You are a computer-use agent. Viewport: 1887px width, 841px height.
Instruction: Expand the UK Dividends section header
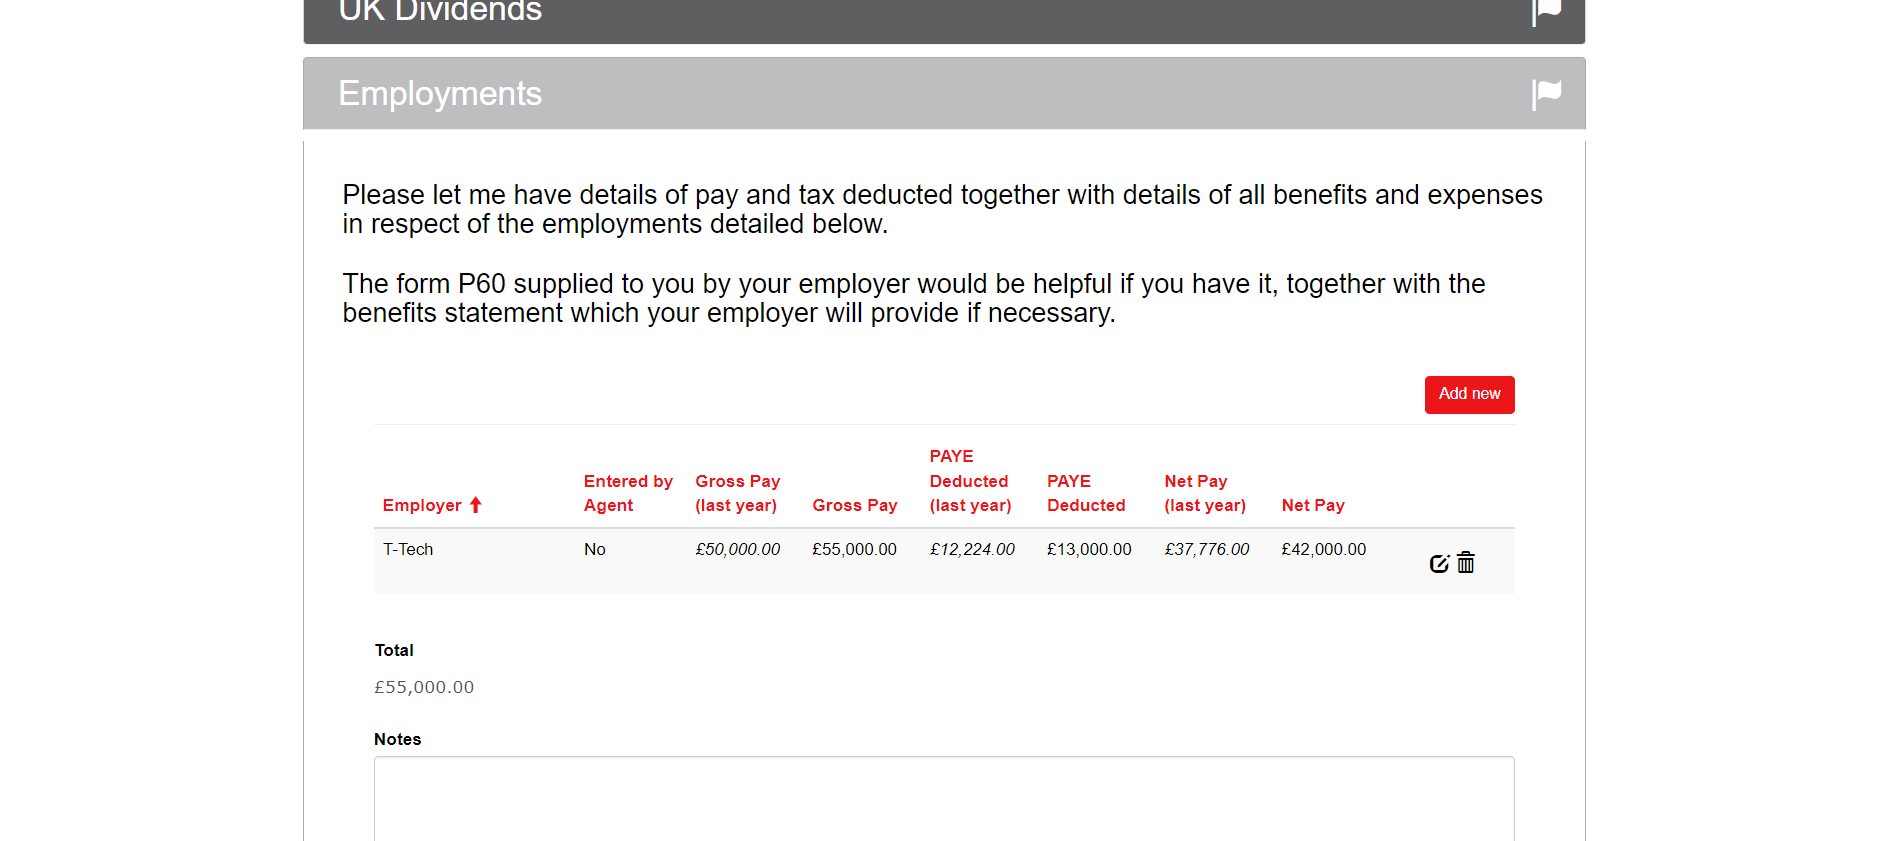900,14
